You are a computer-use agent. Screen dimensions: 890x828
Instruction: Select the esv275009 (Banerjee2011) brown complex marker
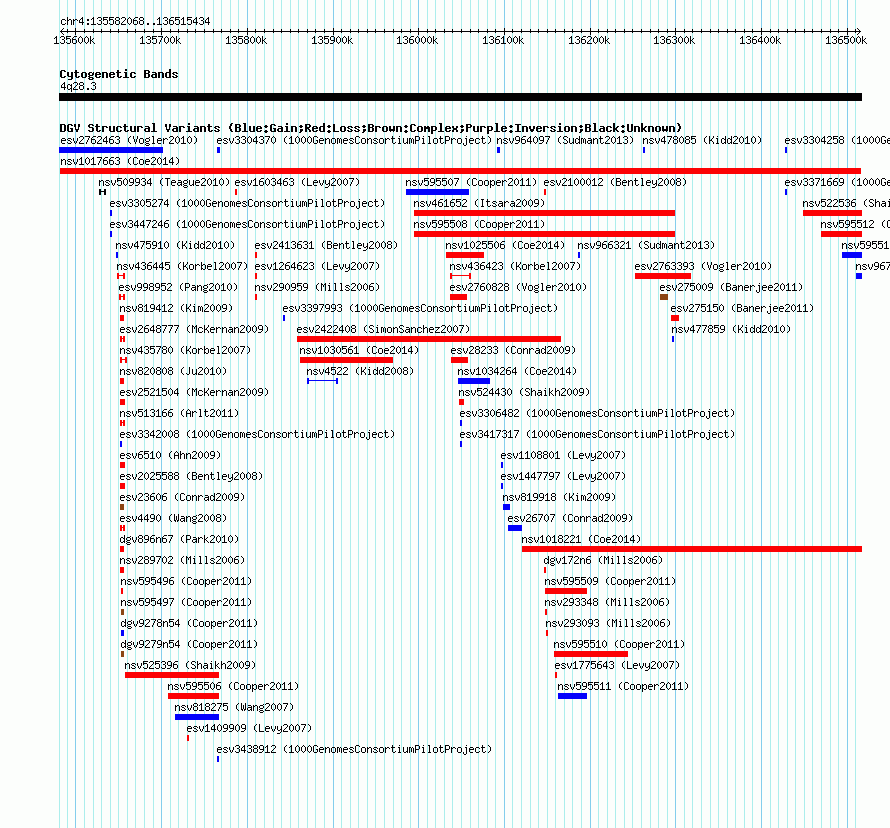664,297
